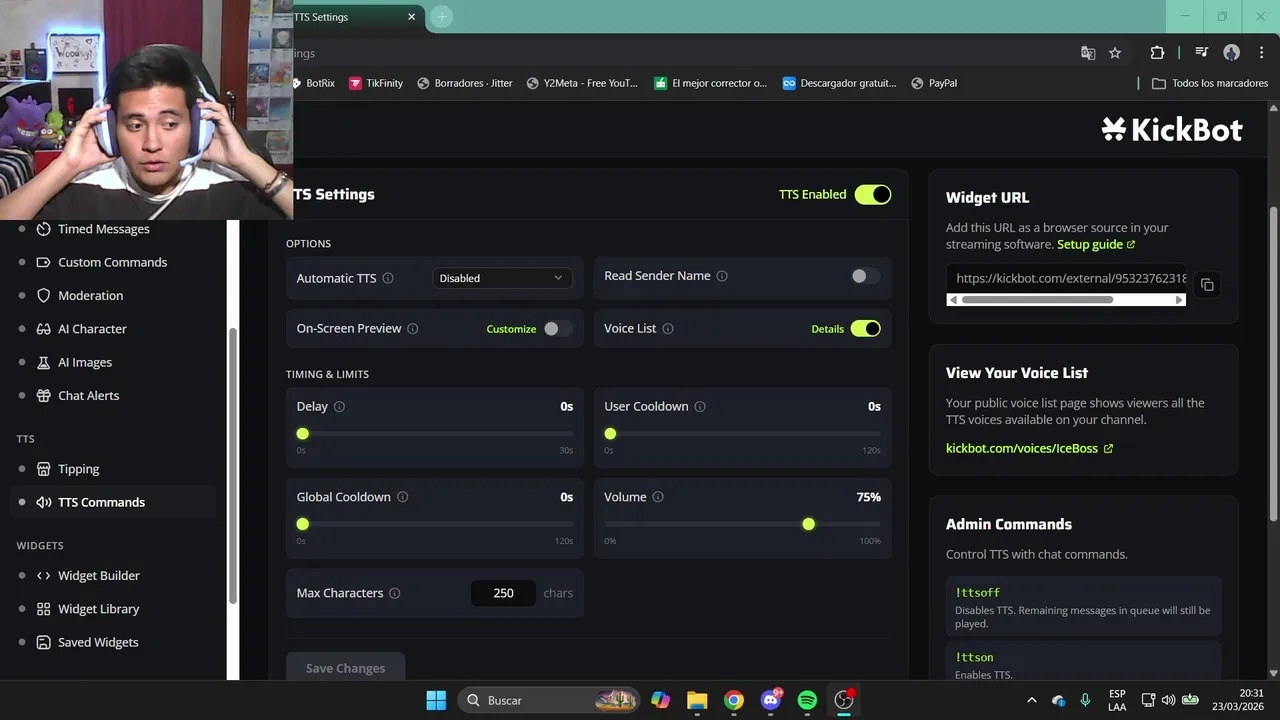Open the PayPal bookmark
Image resolution: width=1280 pixels, height=720 pixels.
pyautogui.click(x=934, y=83)
